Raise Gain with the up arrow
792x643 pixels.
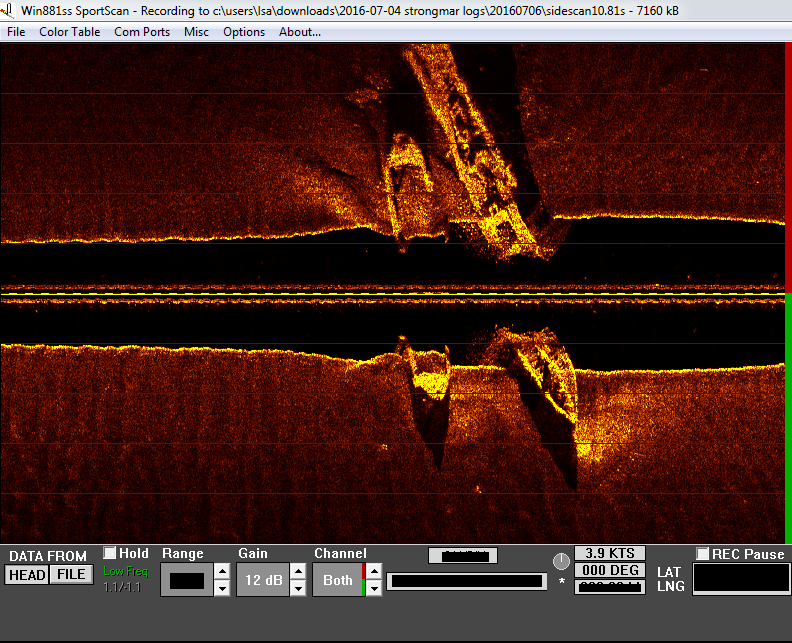coord(299,571)
